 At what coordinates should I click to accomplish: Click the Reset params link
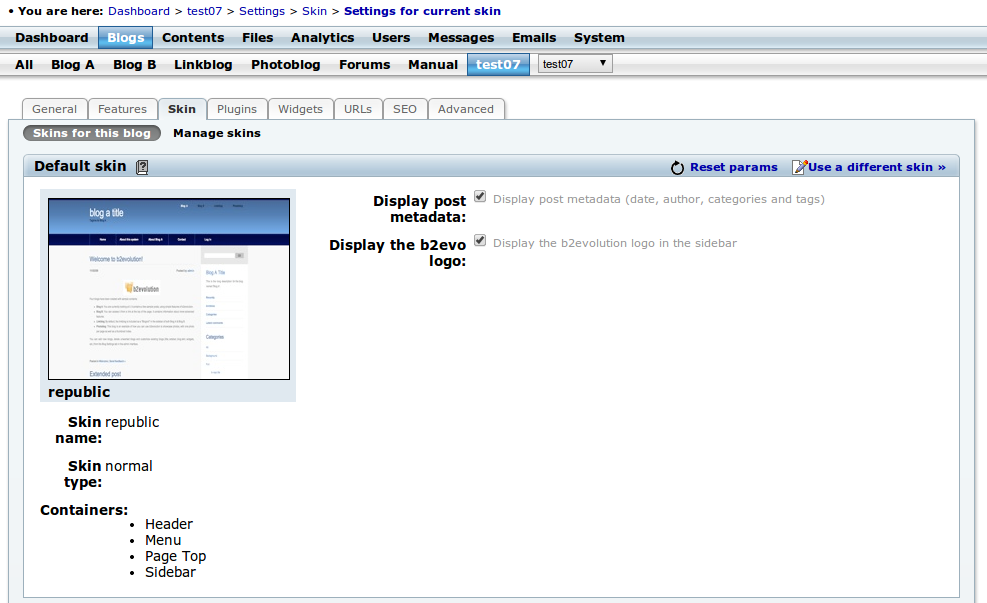click(733, 167)
